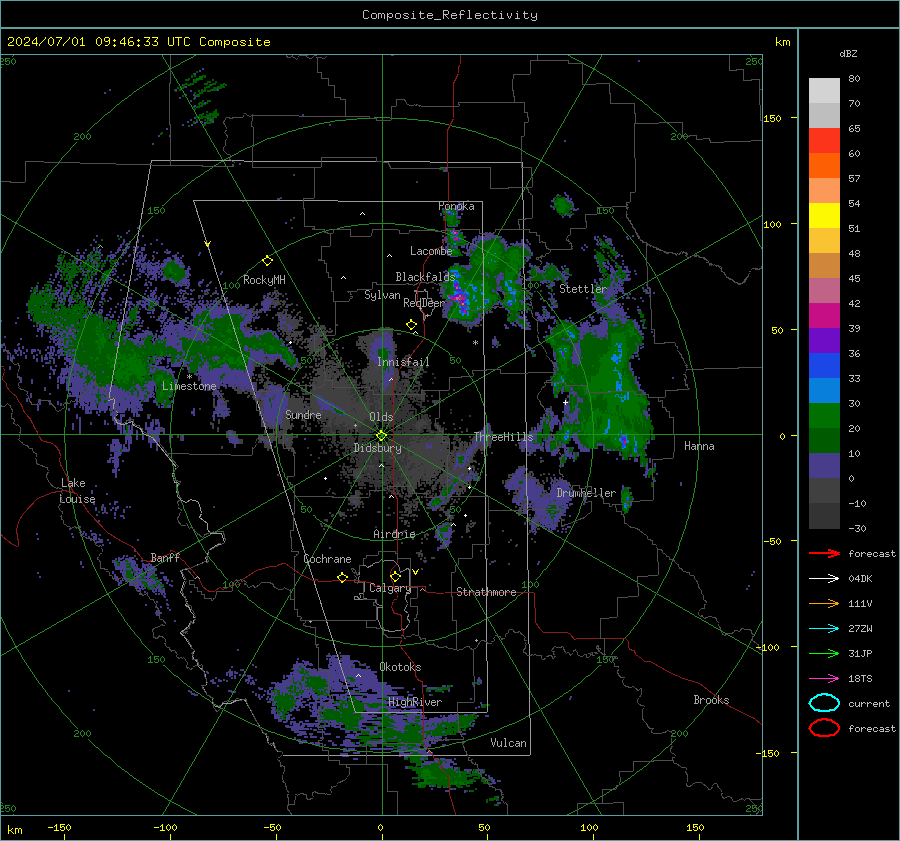Screen dimensions: 900x841
Task: Click the red forecast arrow in the legend
Action: [x=824, y=553]
